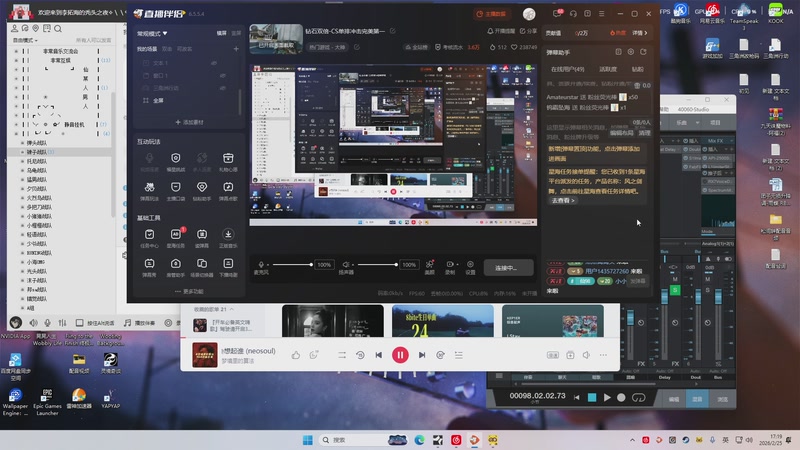
Task: Open the playlist queue in music player
Action: (459, 355)
